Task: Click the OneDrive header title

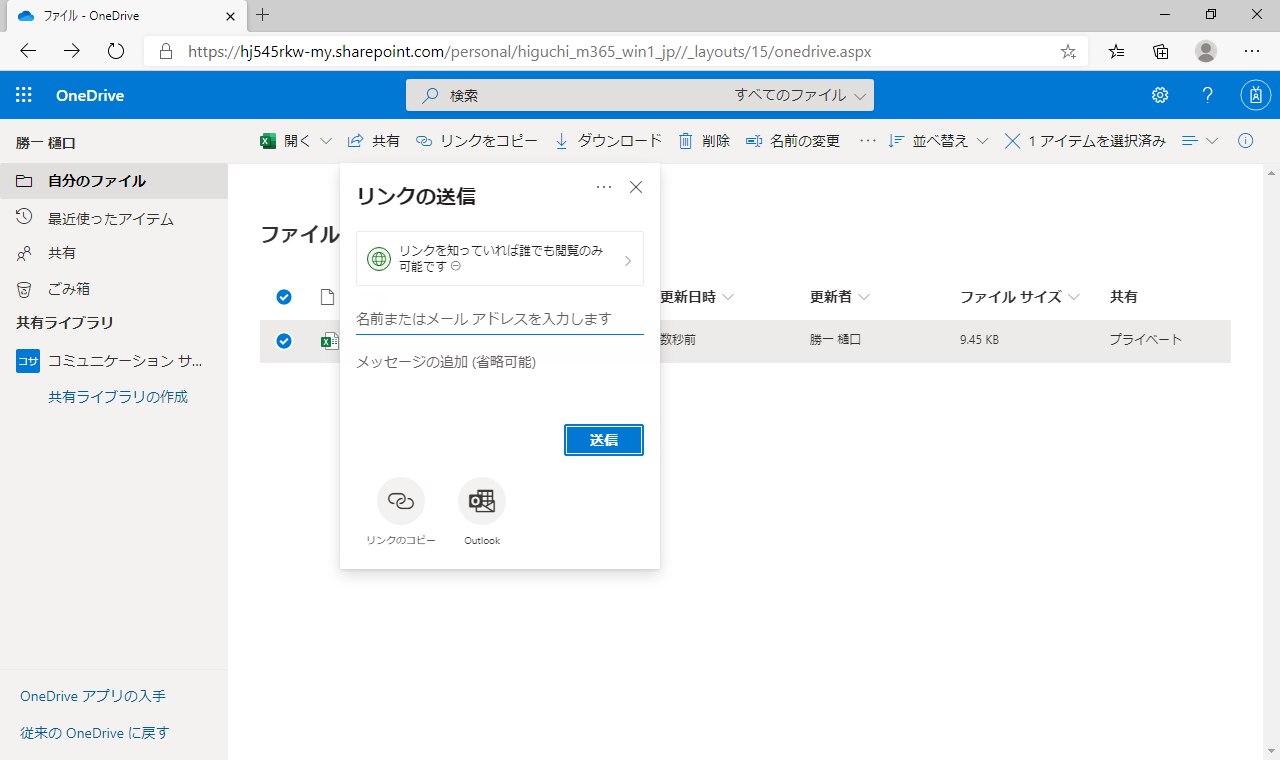Action: [x=90, y=96]
